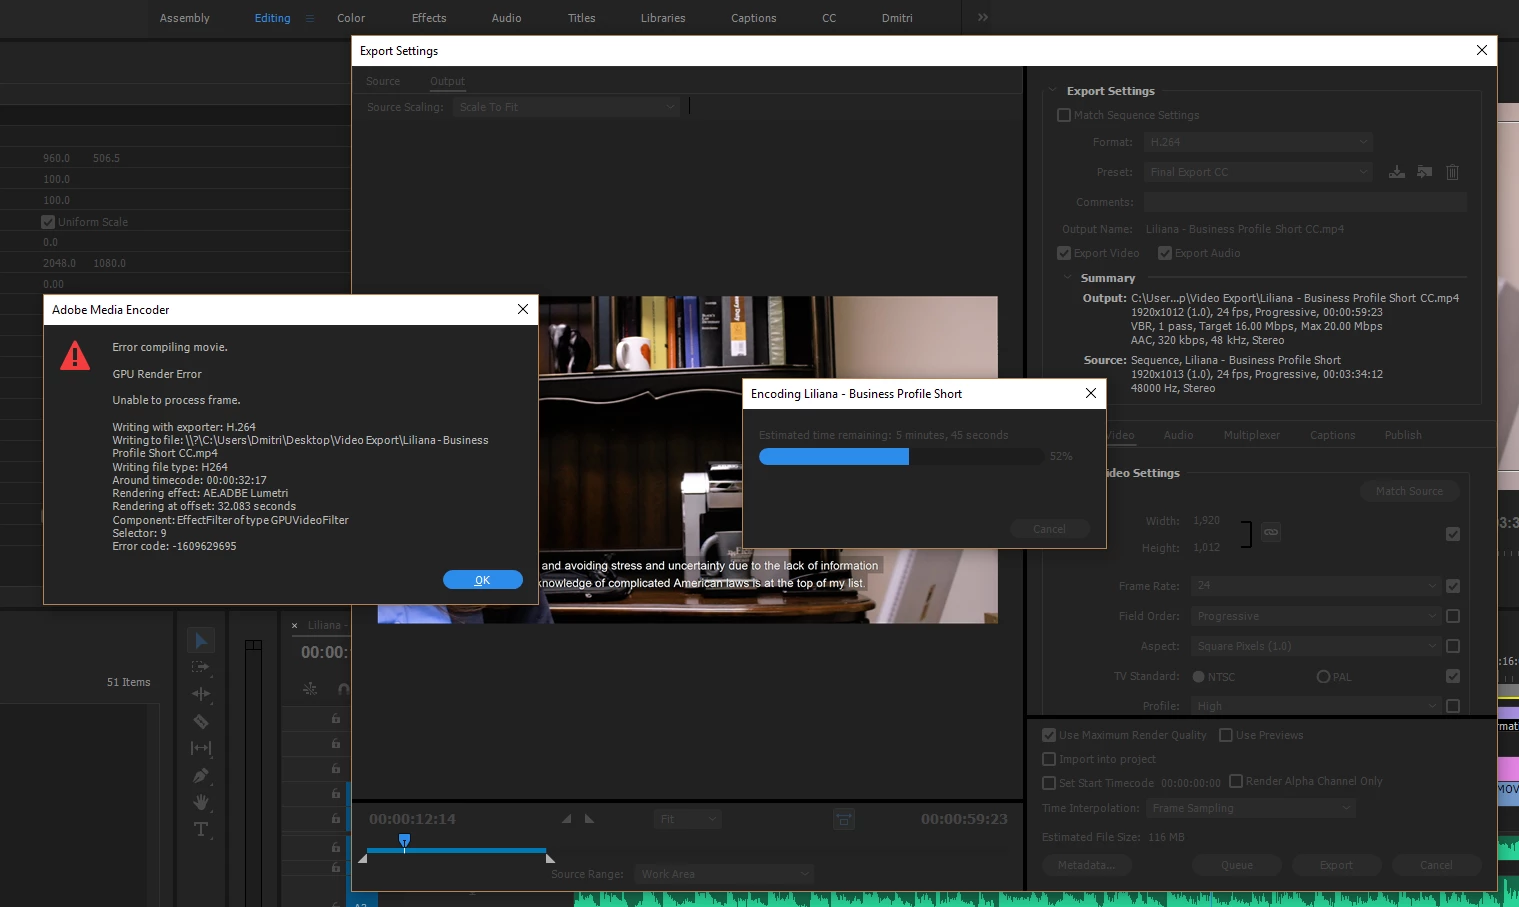The height and width of the screenshot is (907, 1519).
Task: Select the Track Select Forward tool
Action: (x=200, y=667)
